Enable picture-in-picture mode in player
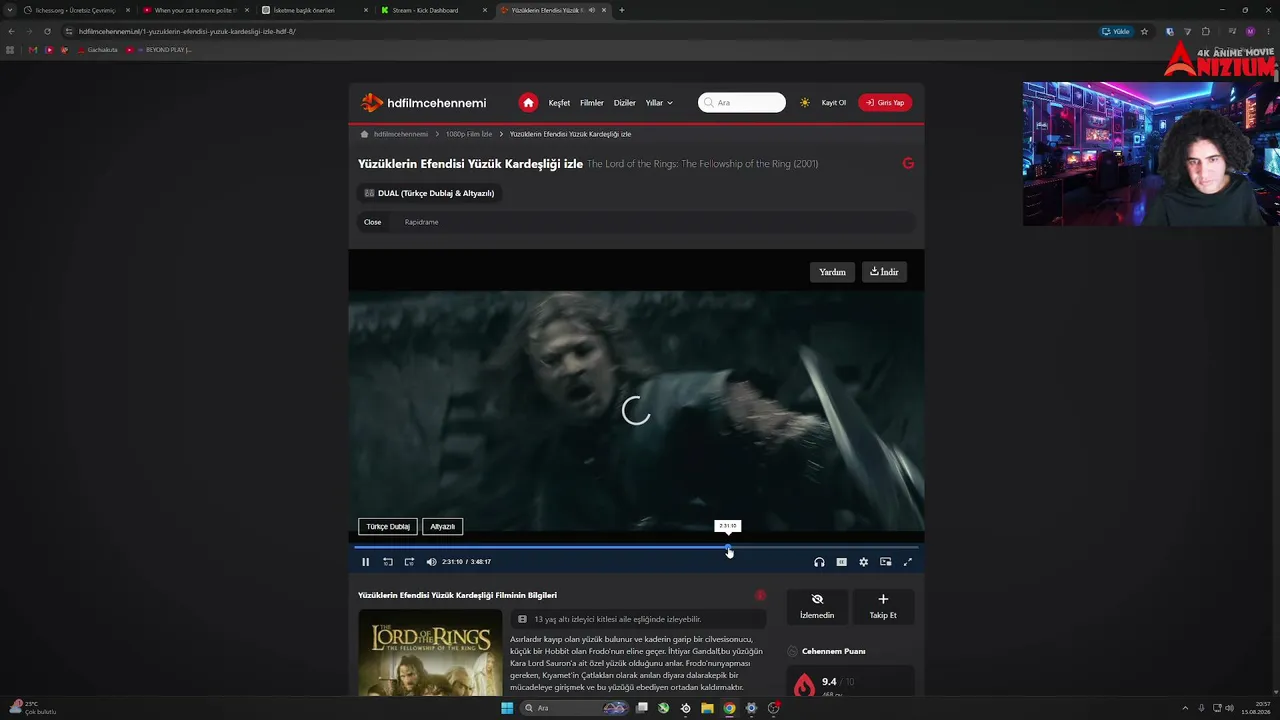The image size is (1280, 720). tap(885, 562)
